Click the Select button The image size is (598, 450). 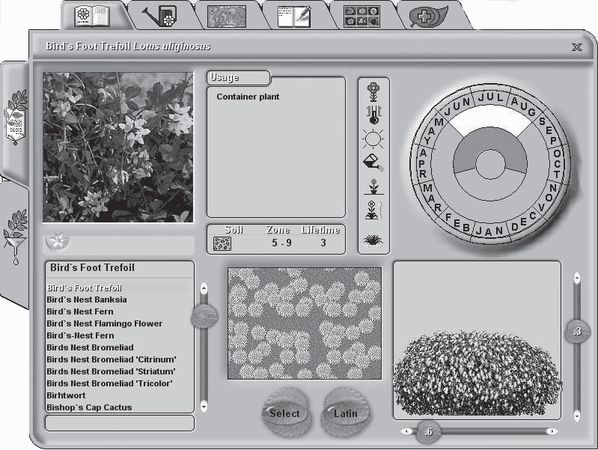tap(285, 413)
